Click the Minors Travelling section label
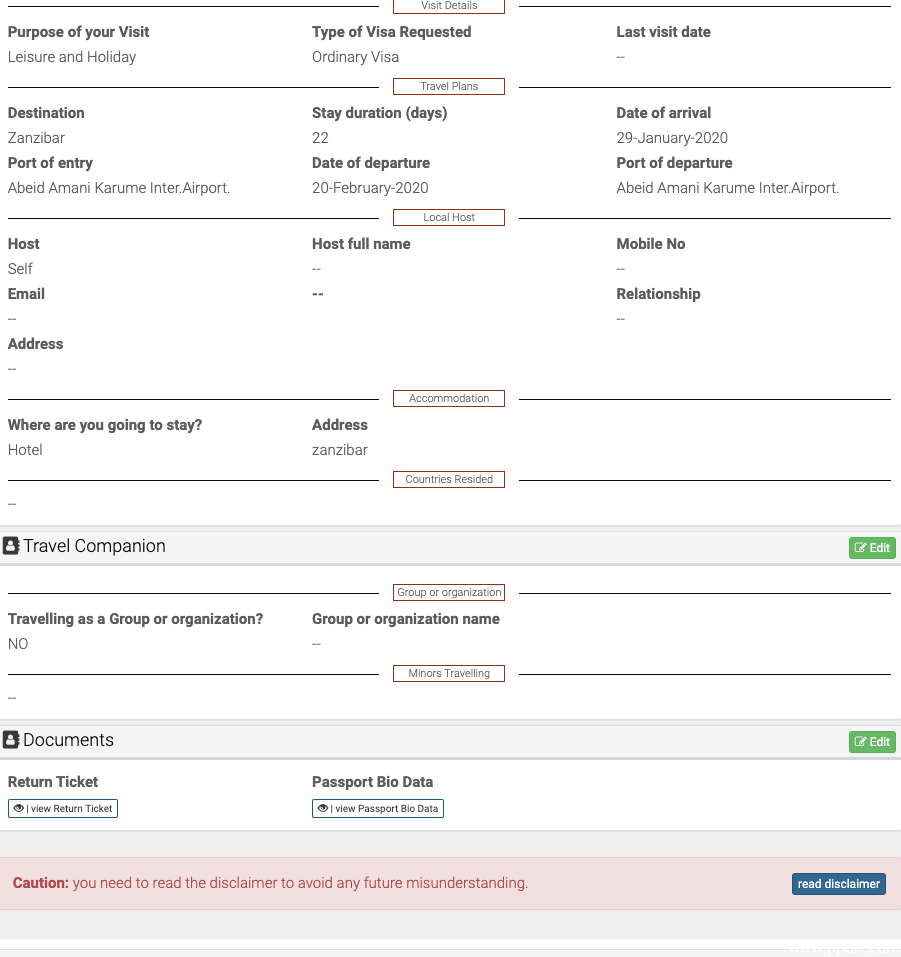Screen dimensions: 901x957 449,673
